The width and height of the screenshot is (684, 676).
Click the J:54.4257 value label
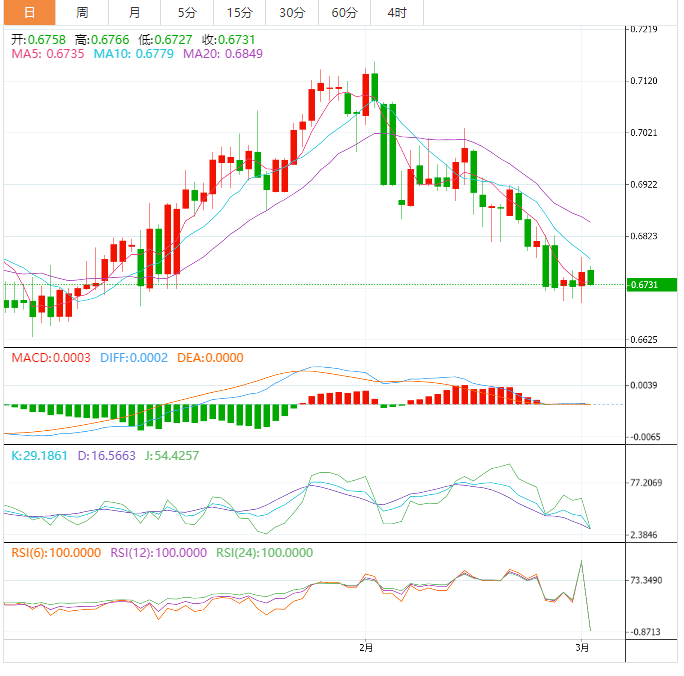pyautogui.click(x=172, y=456)
